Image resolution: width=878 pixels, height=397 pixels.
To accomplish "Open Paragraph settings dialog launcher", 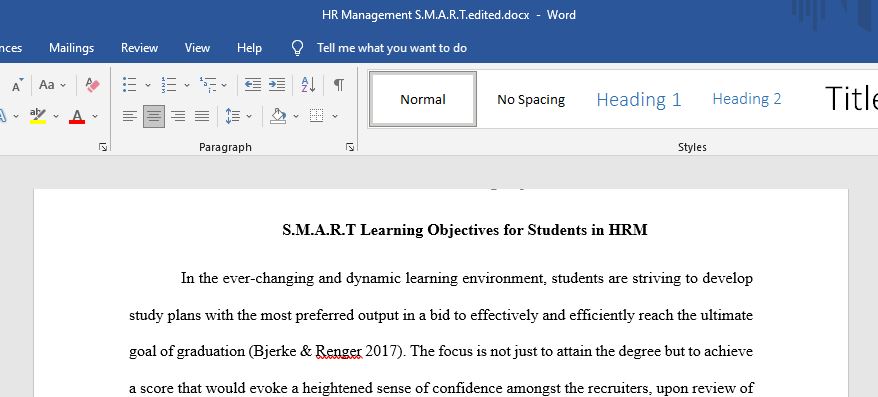I will point(350,147).
